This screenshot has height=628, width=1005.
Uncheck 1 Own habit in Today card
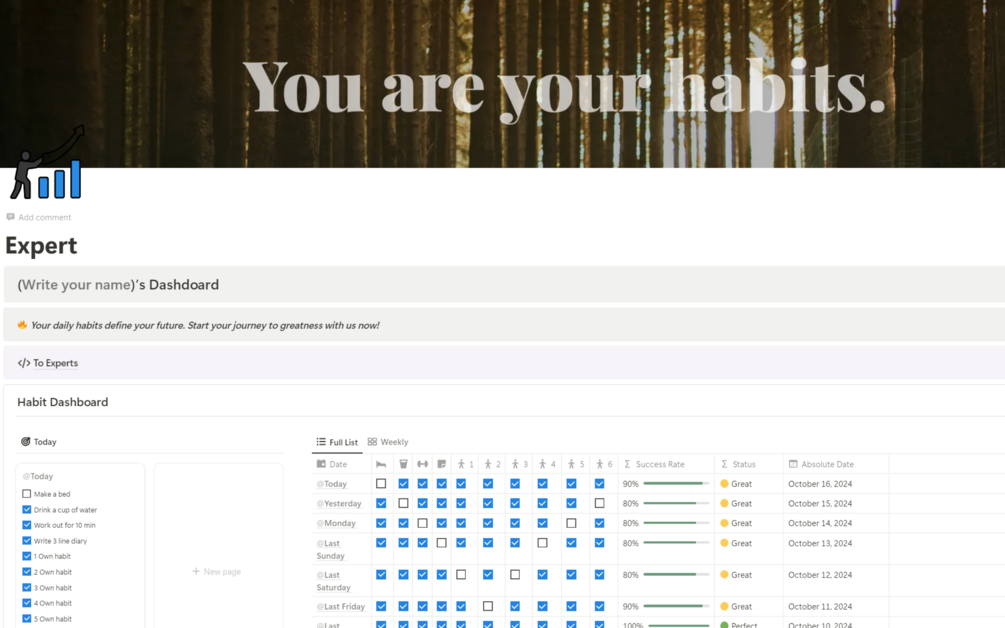[26, 556]
